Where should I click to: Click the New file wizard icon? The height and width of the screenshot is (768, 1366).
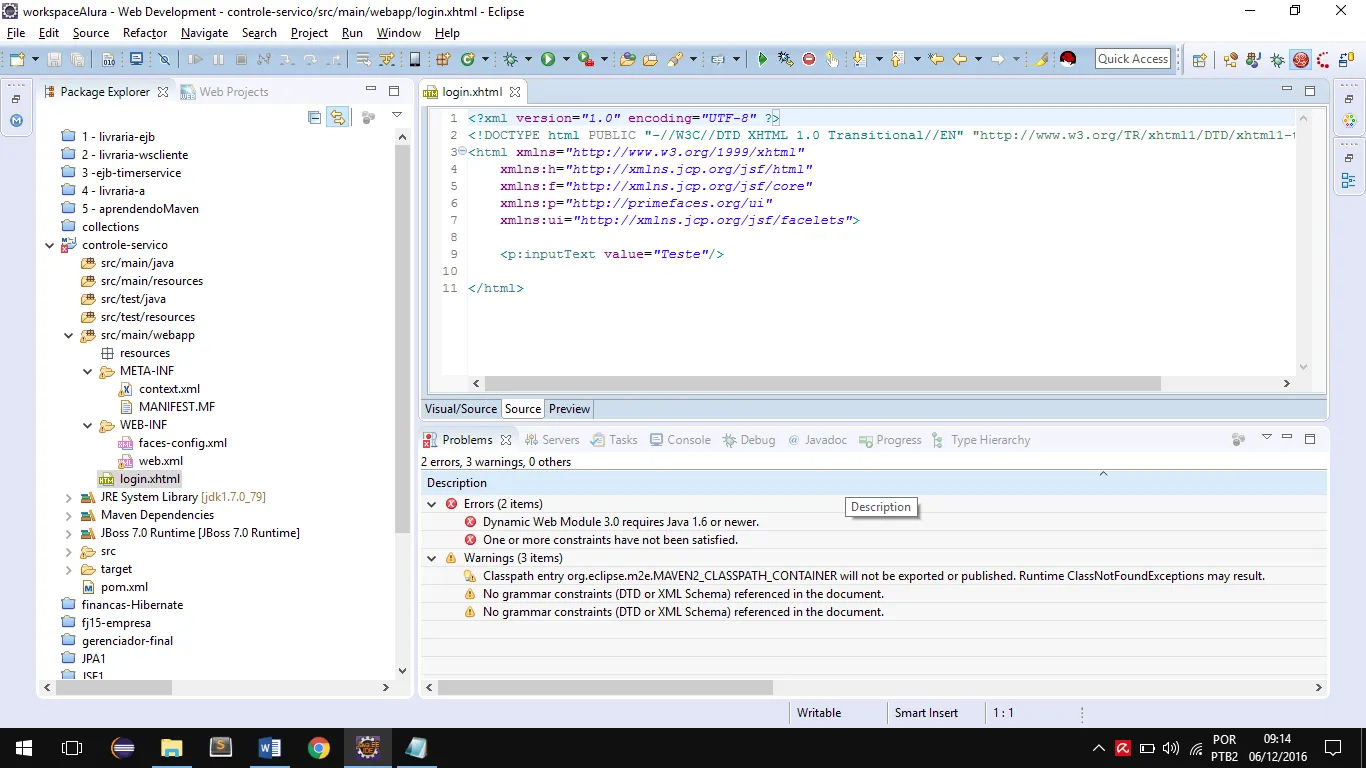pos(17,60)
